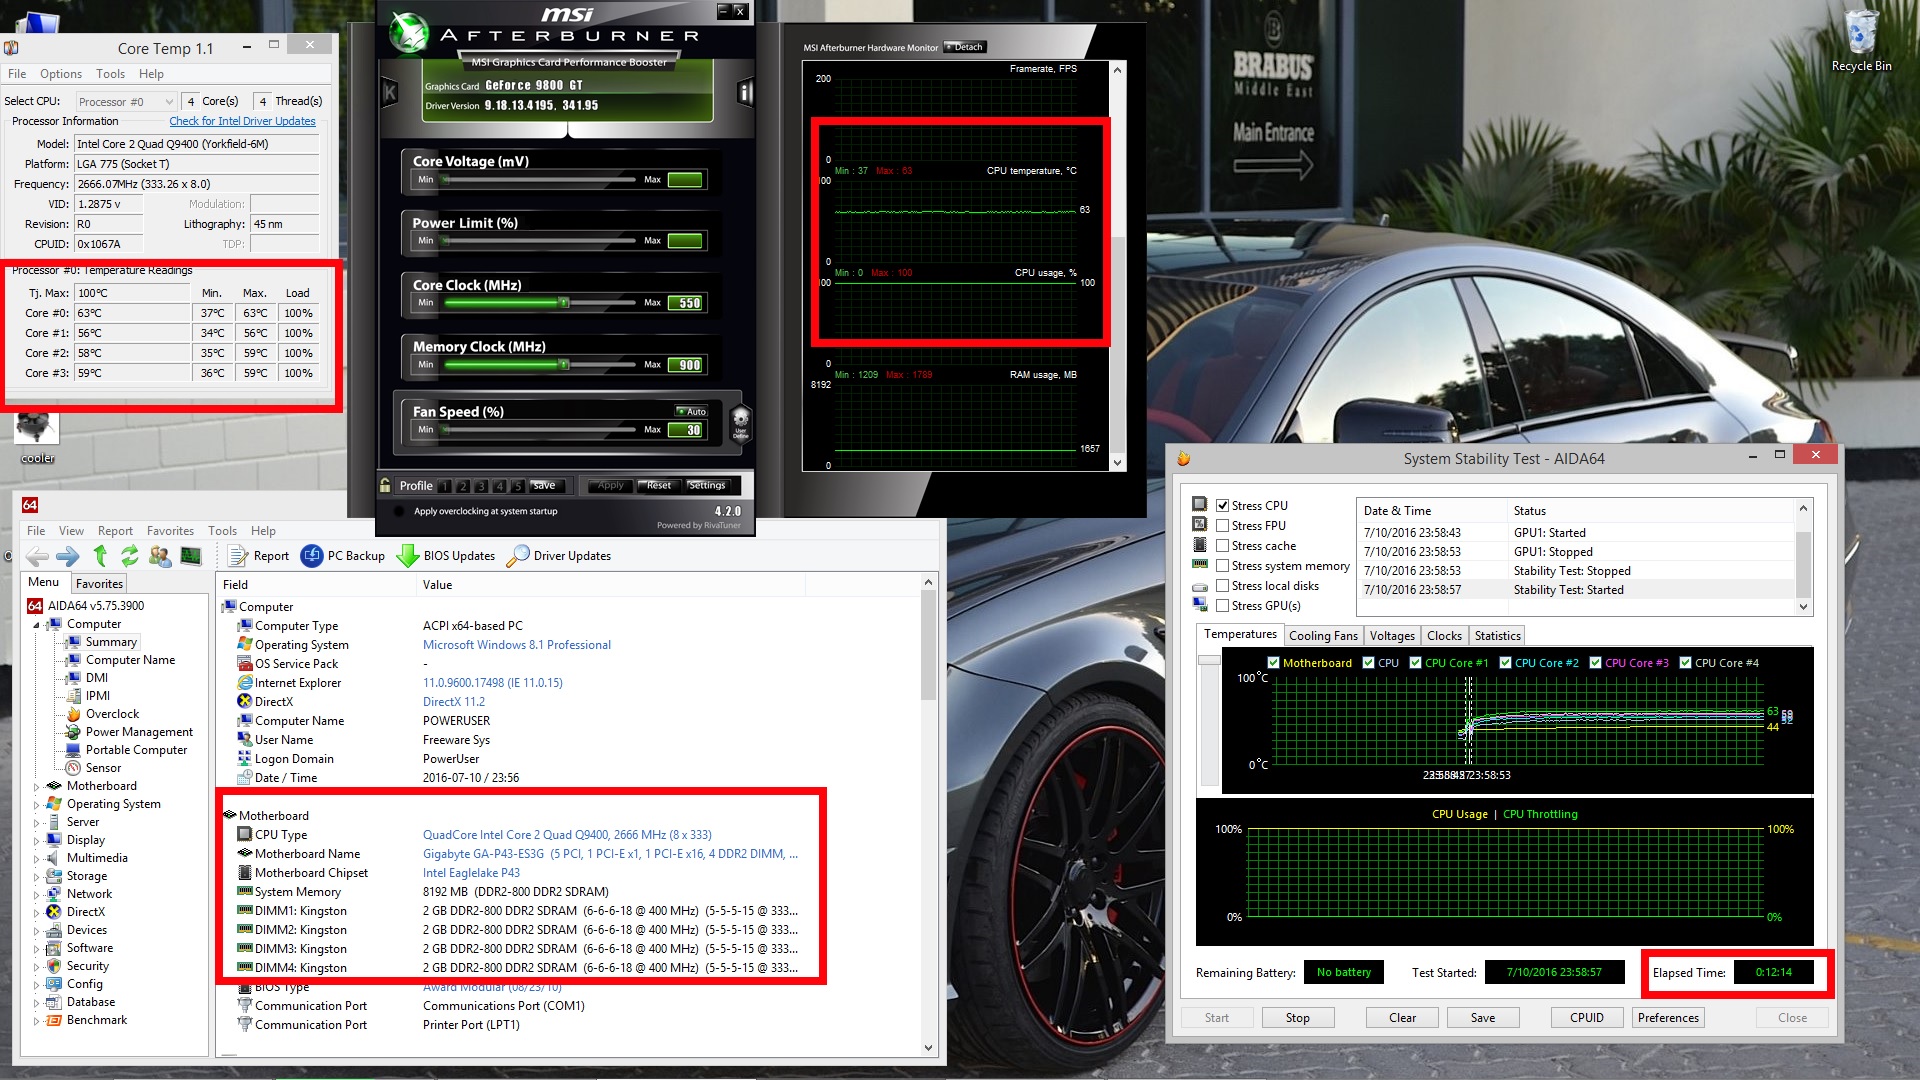
Task: Click the Hardware Monitor vertical scrollbar
Action: [1118, 266]
